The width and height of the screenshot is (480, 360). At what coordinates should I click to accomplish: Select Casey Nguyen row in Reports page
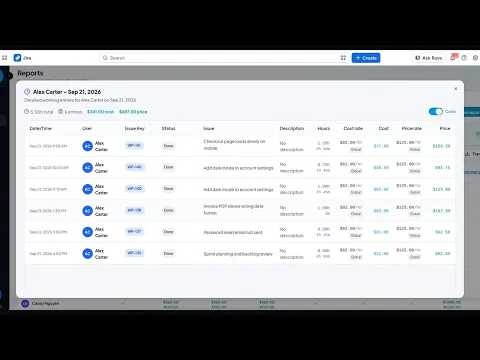point(240,304)
